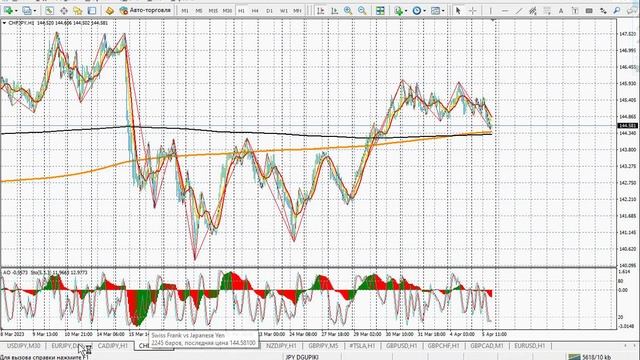640x360 pixels.
Task: Expand the Profiles dropdown arrow
Action: [x=35, y=11]
